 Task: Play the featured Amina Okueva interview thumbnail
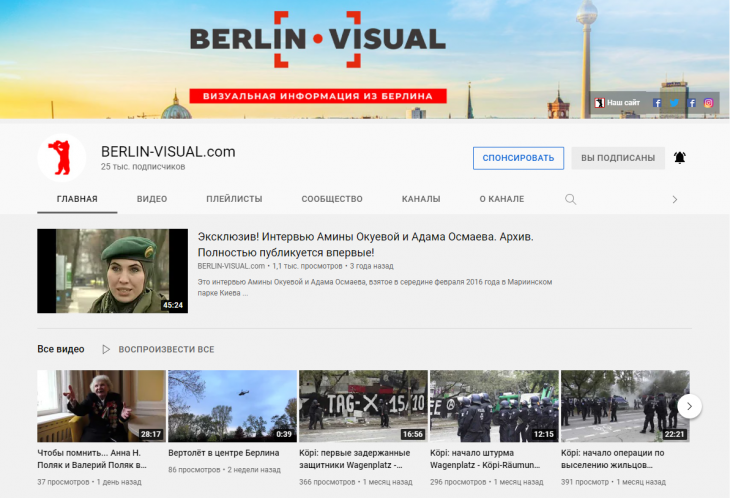pos(113,271)
